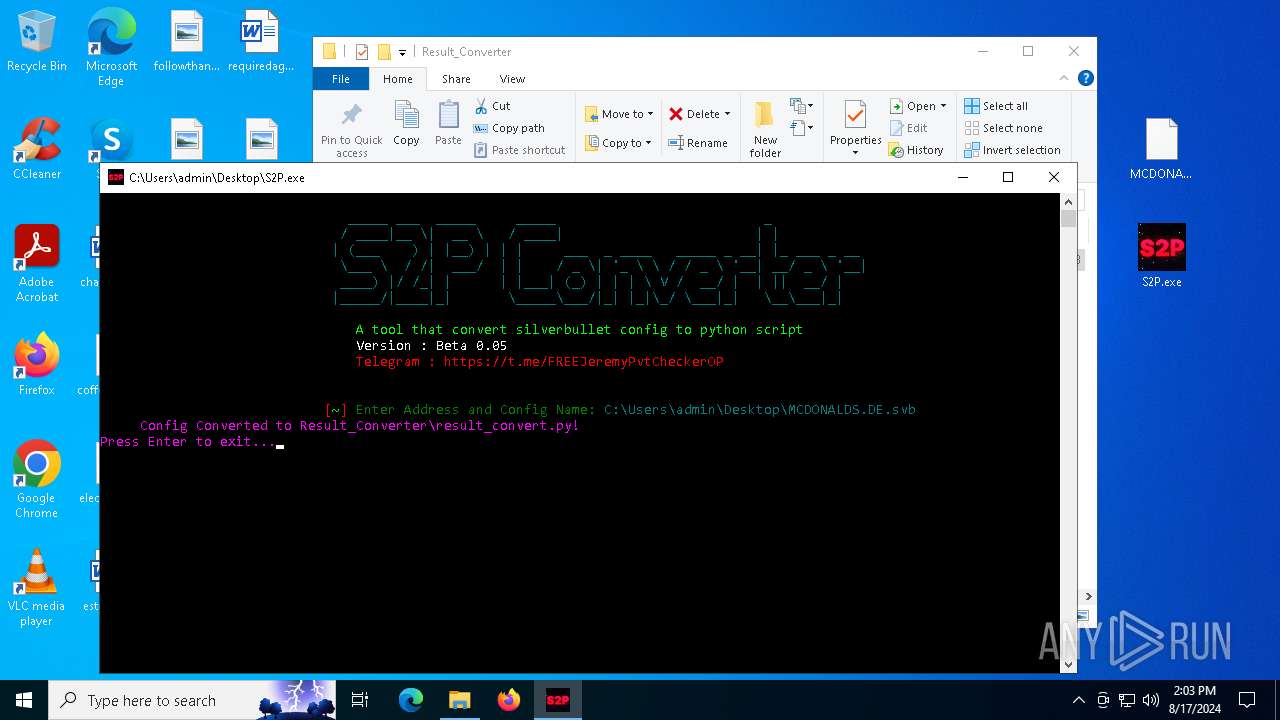Click Edit in Explorer ribbon
The height and width of the screenshot is (720, 1280).
pyautogui.click(x=908, y=128)
